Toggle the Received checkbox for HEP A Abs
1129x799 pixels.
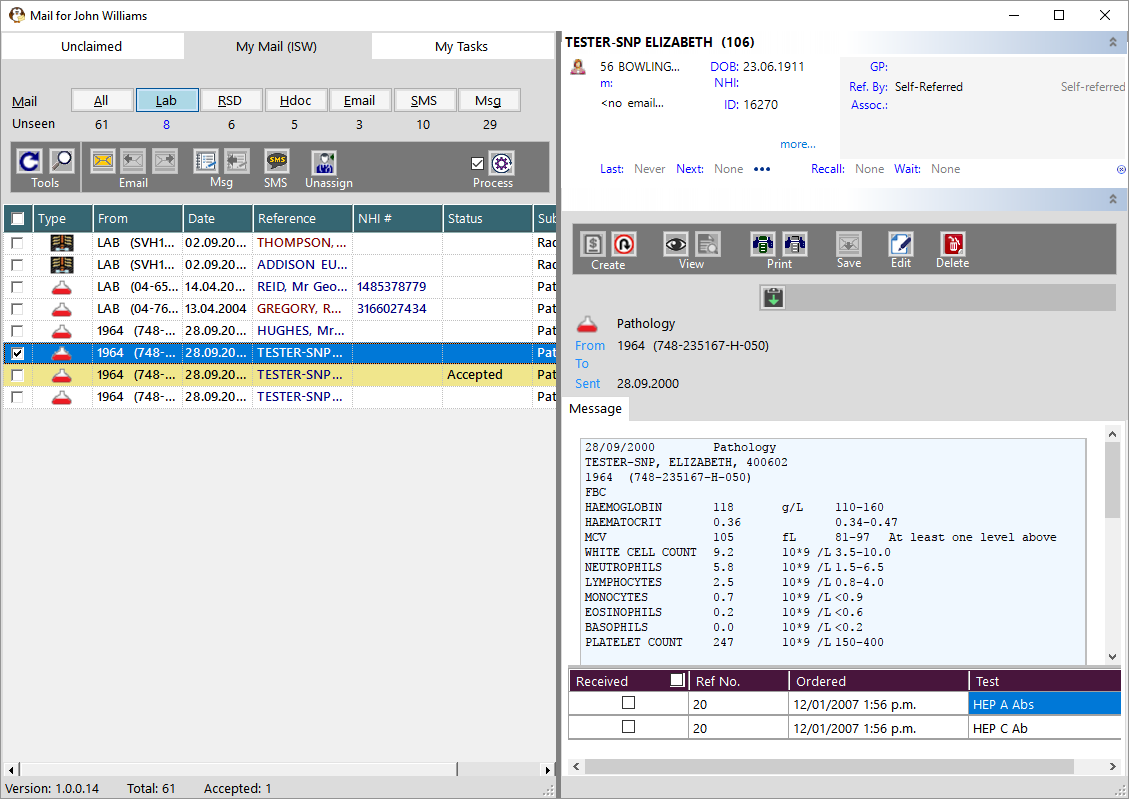click(628, 703)
